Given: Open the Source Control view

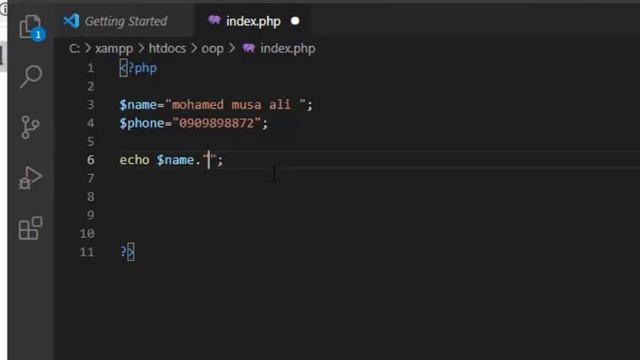Looking at the screenshot, I should 30,127.
